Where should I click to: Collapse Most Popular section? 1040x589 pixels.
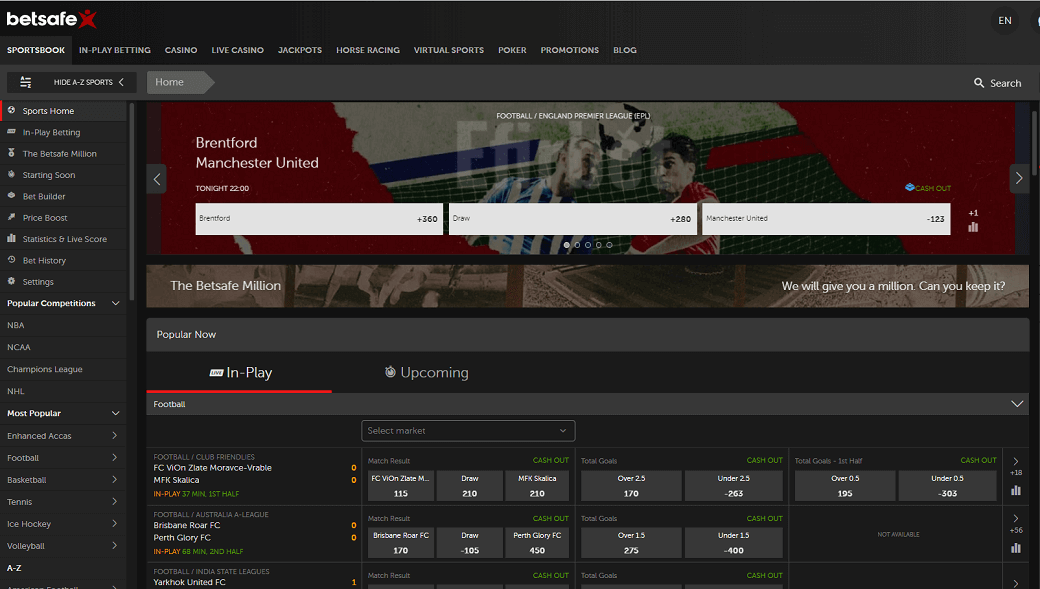115,413
